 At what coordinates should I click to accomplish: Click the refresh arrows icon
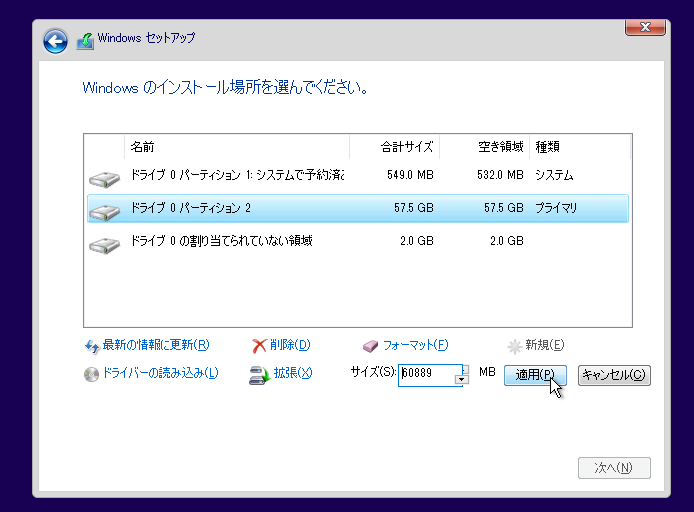coord(92,346)
